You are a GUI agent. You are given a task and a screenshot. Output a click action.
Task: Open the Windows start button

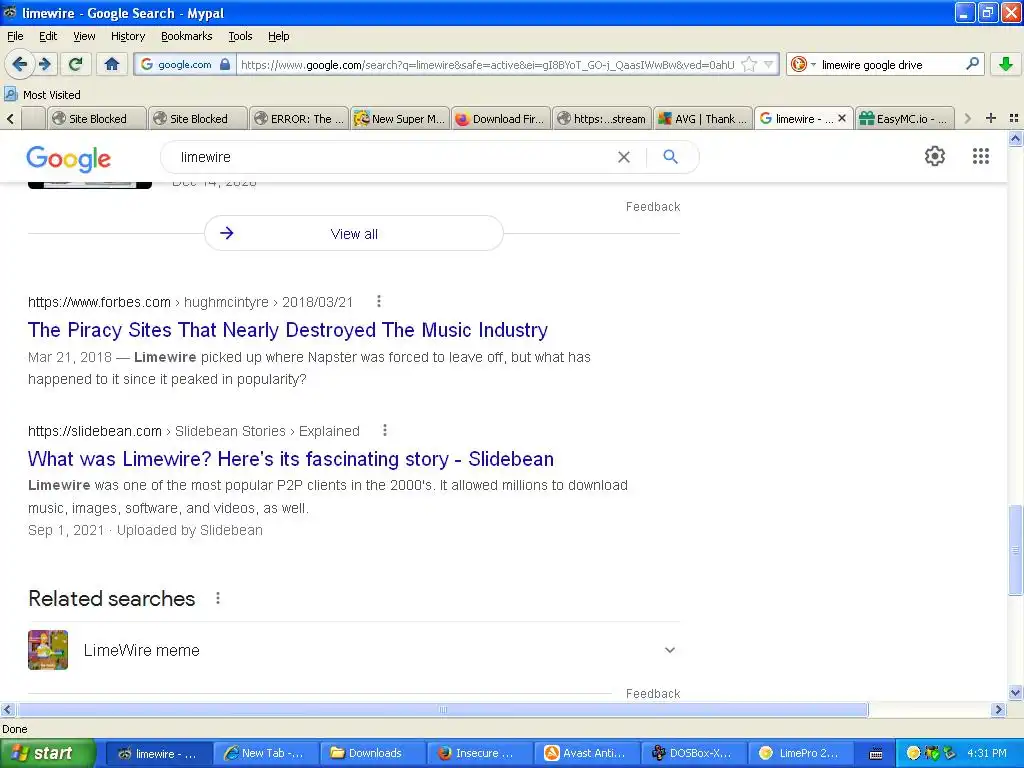48,753
